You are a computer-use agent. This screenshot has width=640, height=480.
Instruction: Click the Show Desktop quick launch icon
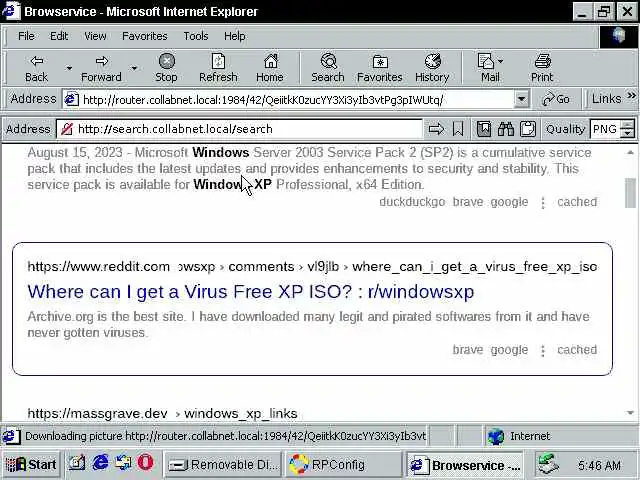point(76,463)
